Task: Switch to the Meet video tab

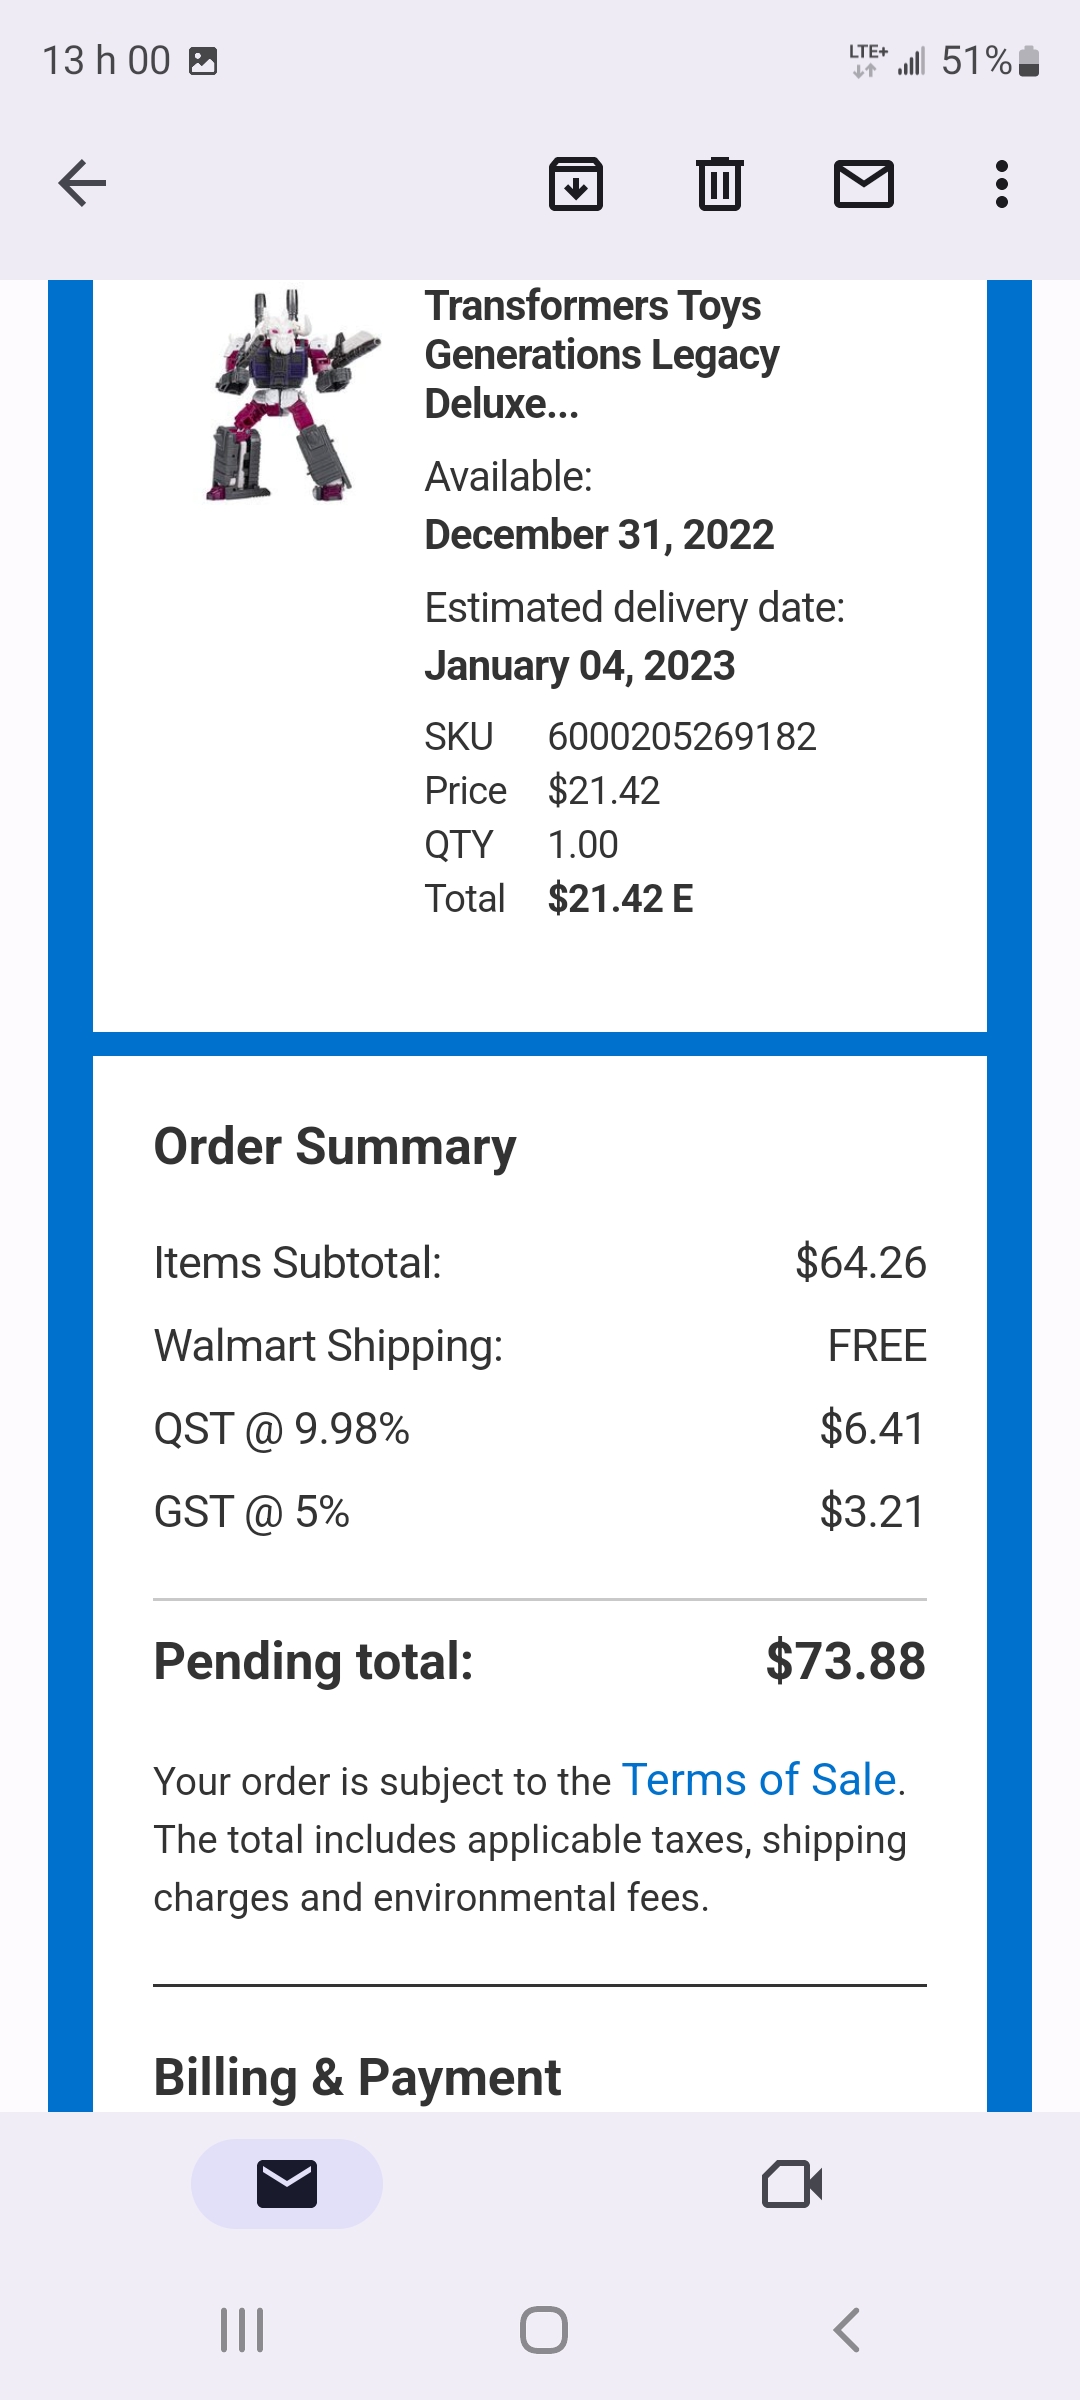Action: tap(792, 2183)
